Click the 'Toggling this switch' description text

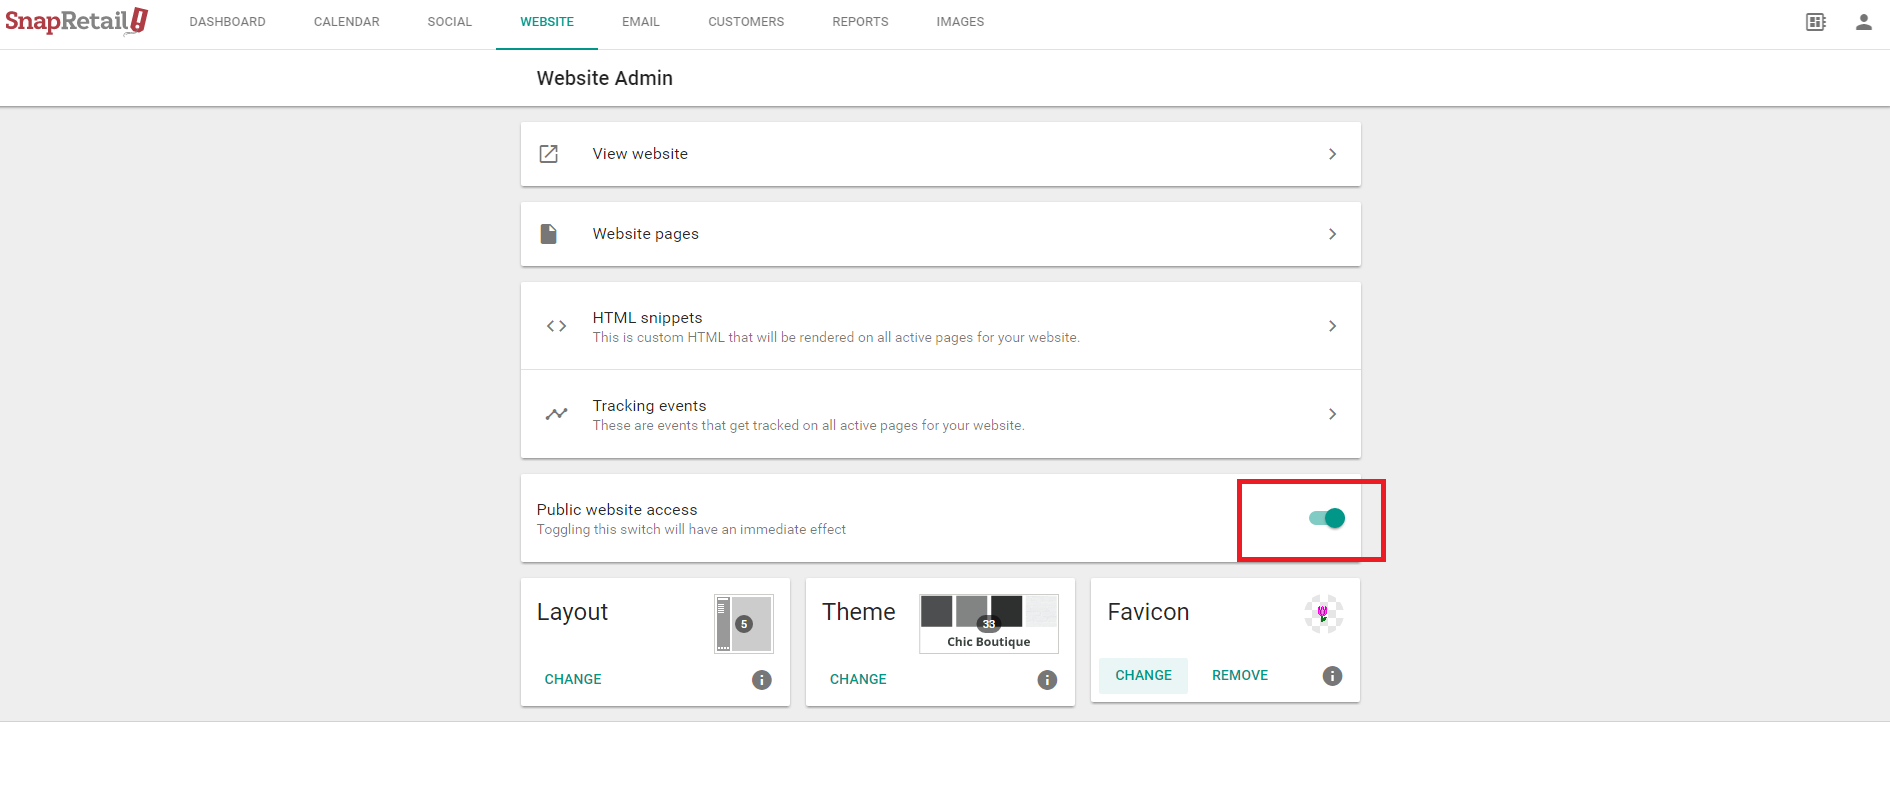691,530
